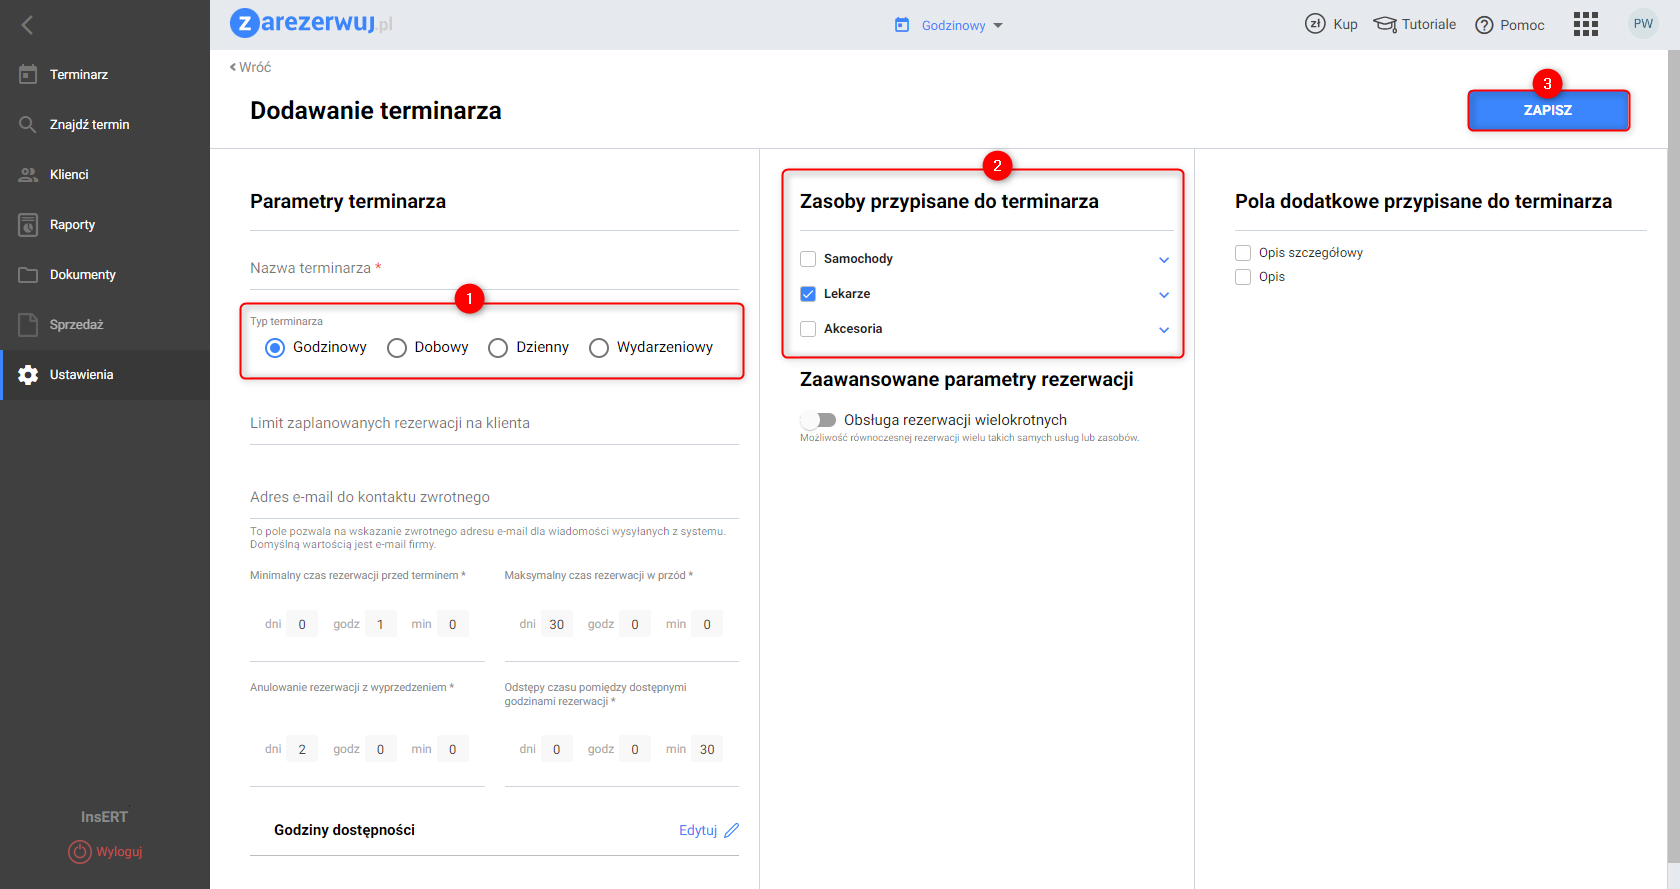Expand the Lekarze resource chevron

coord(1164,295)
